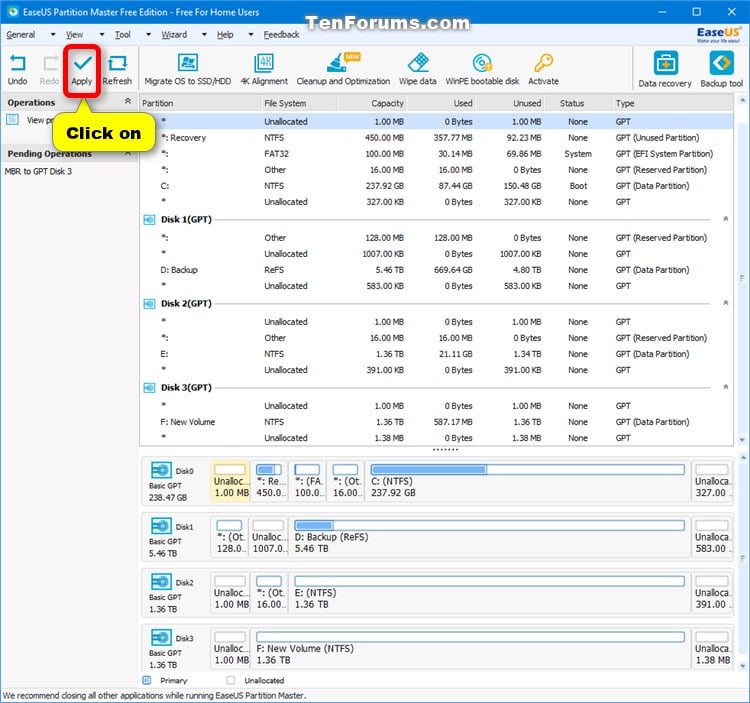
Task: Select F: New Volume (NTFS) partition block
Action: pyautogui.click(x=470, y=648)
